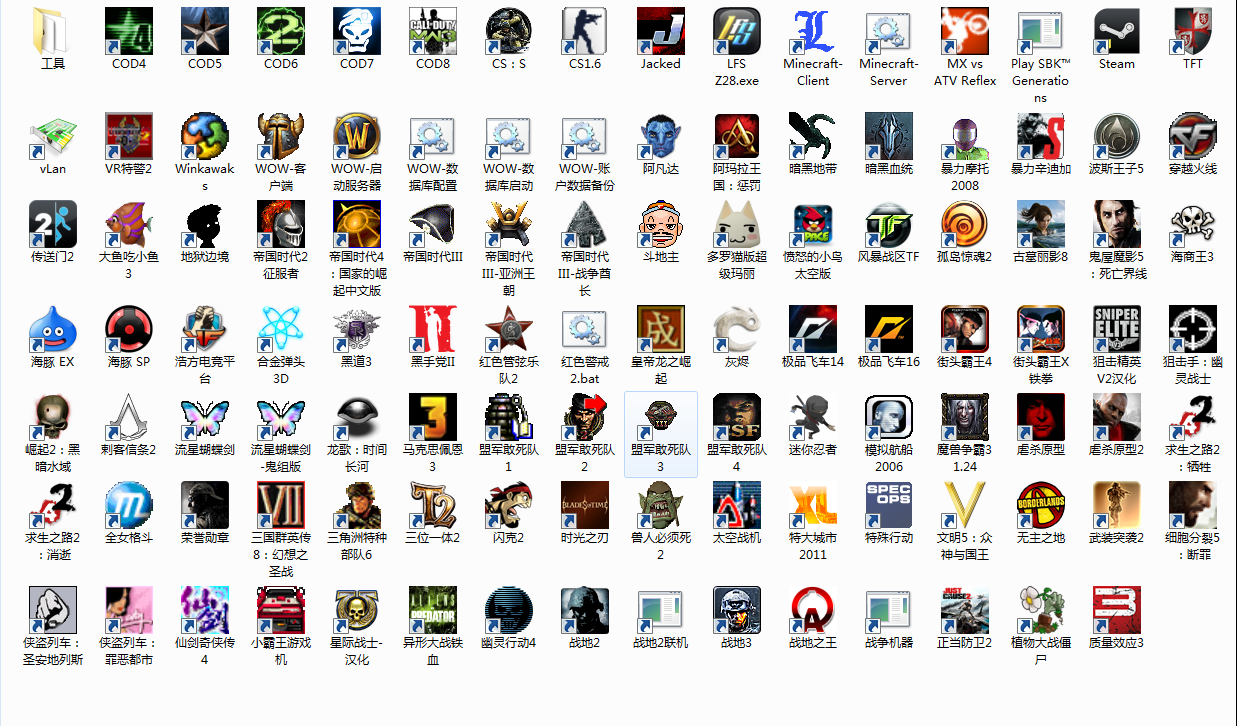Select the Minecraft-Client shortcut
Screen dimensions: 1237x726
tap(813, 32)
